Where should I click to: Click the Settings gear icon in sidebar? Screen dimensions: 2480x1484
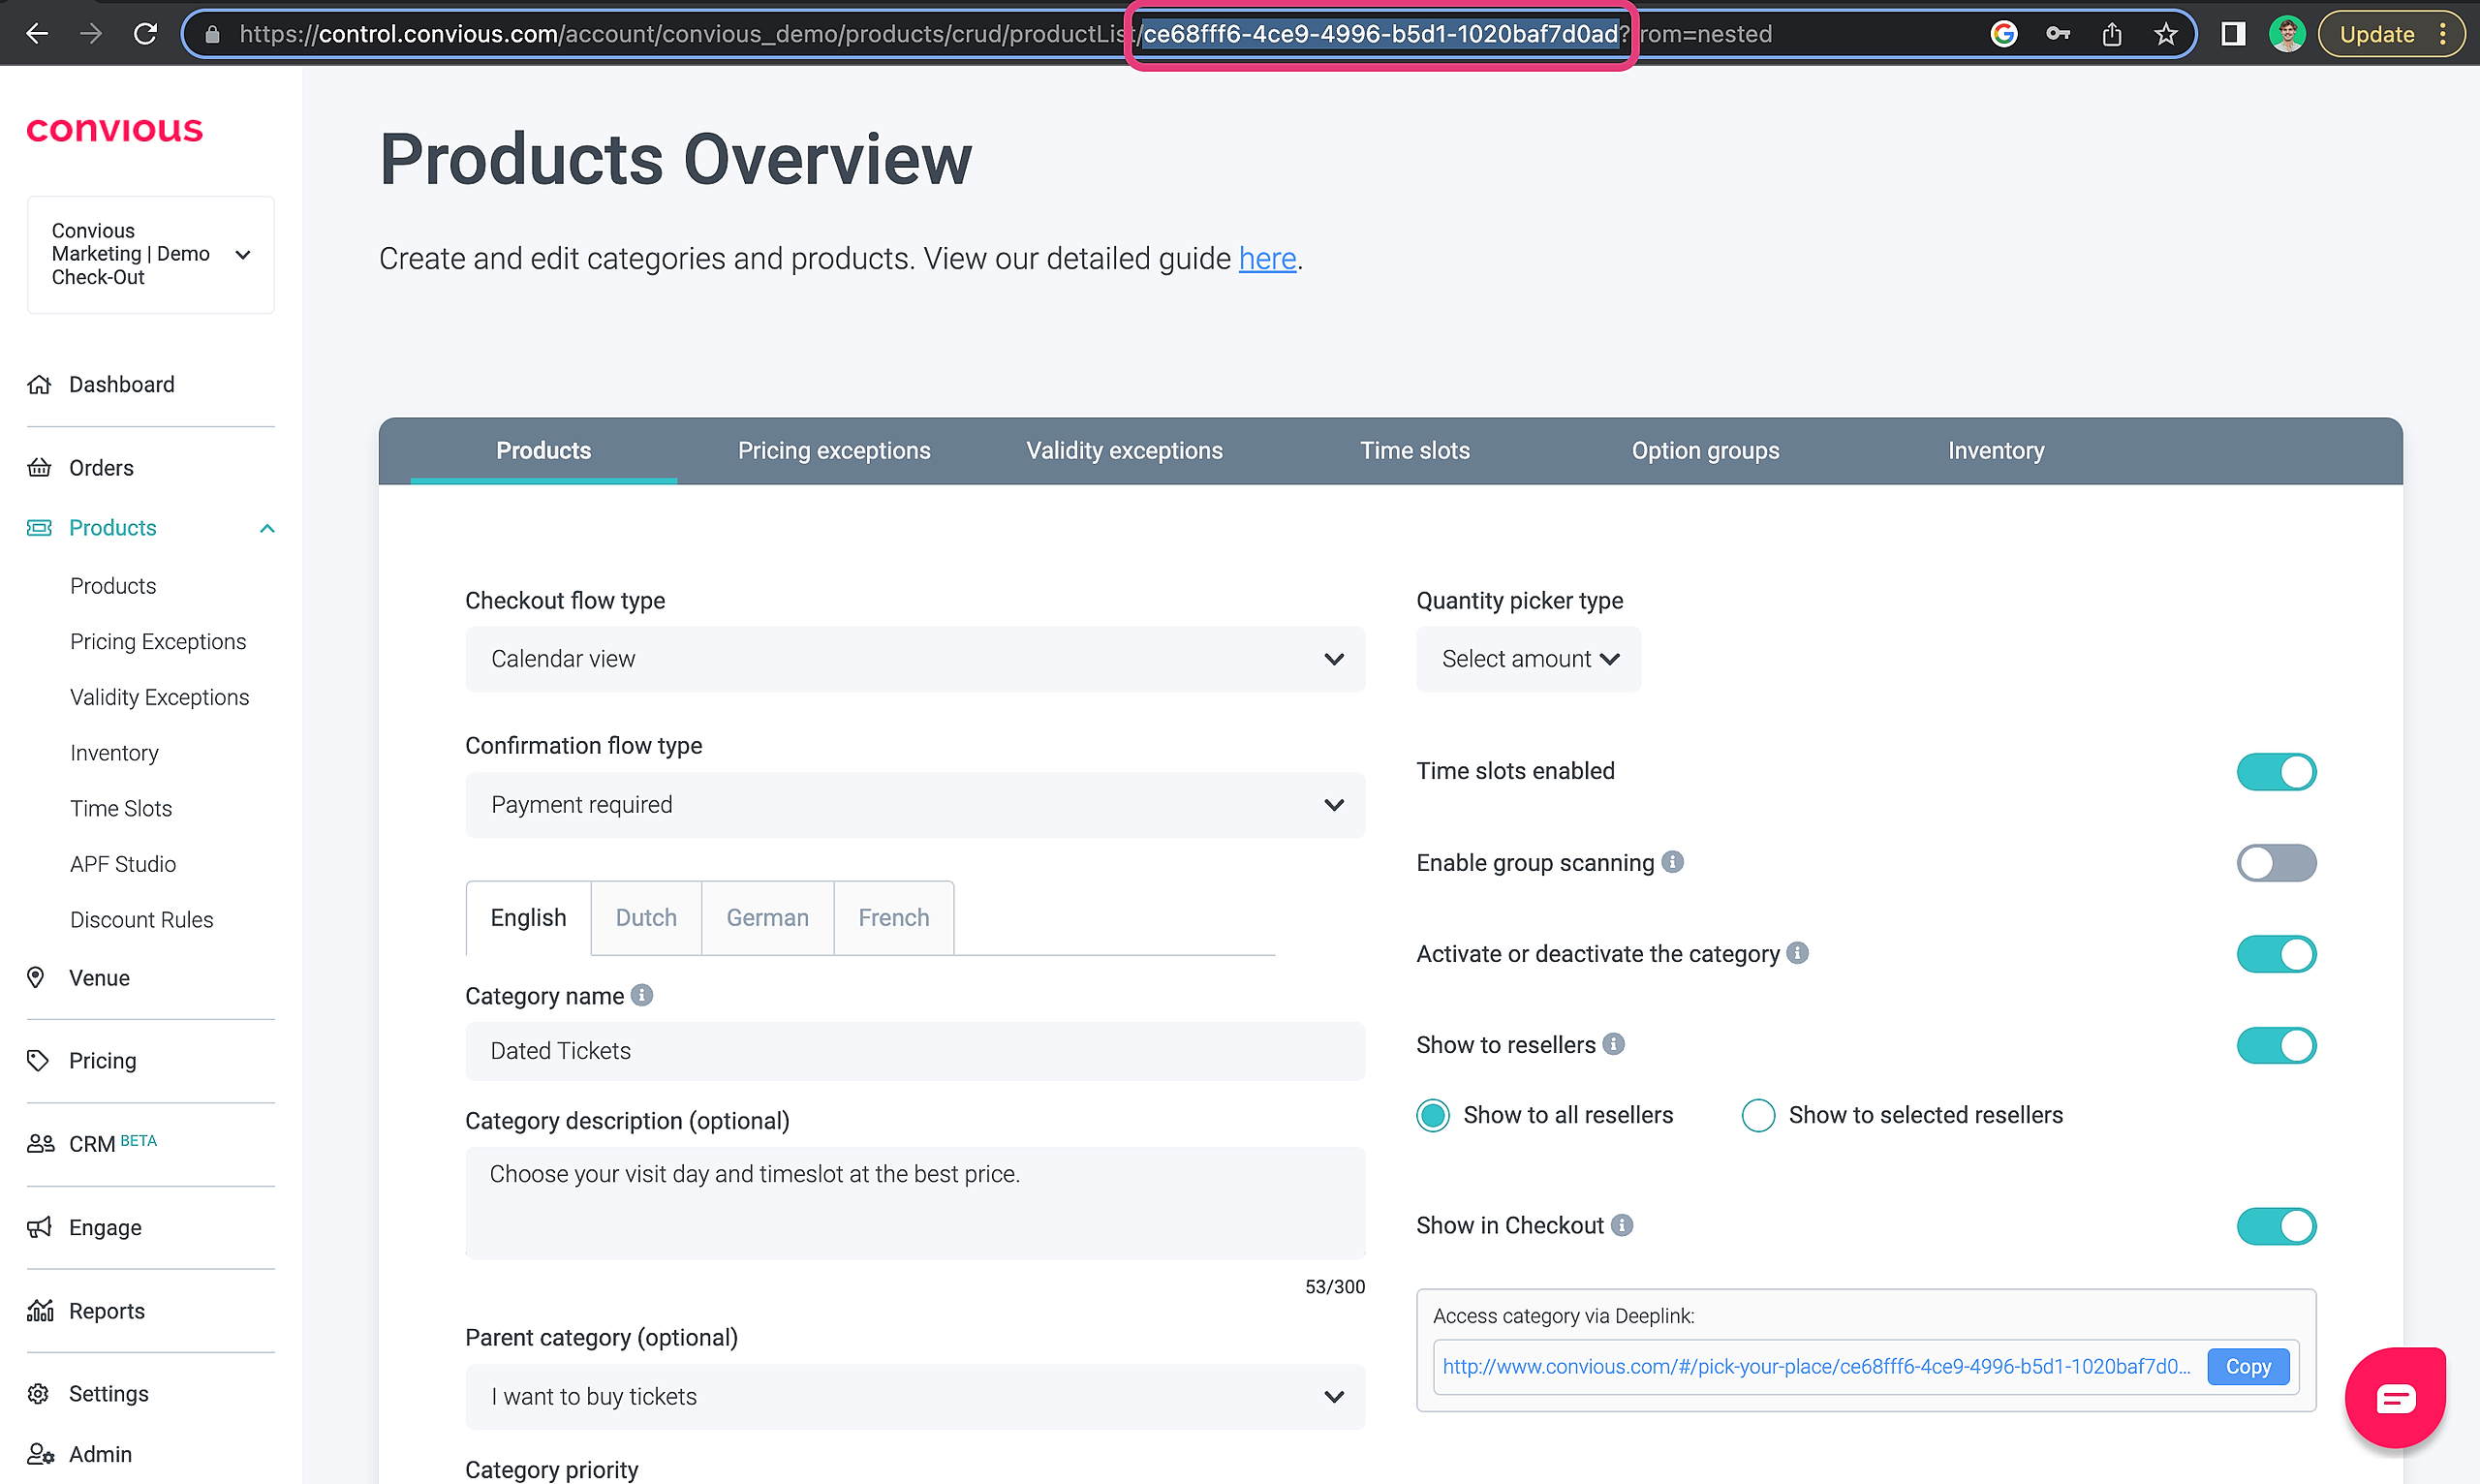[x=39, y=1394]
